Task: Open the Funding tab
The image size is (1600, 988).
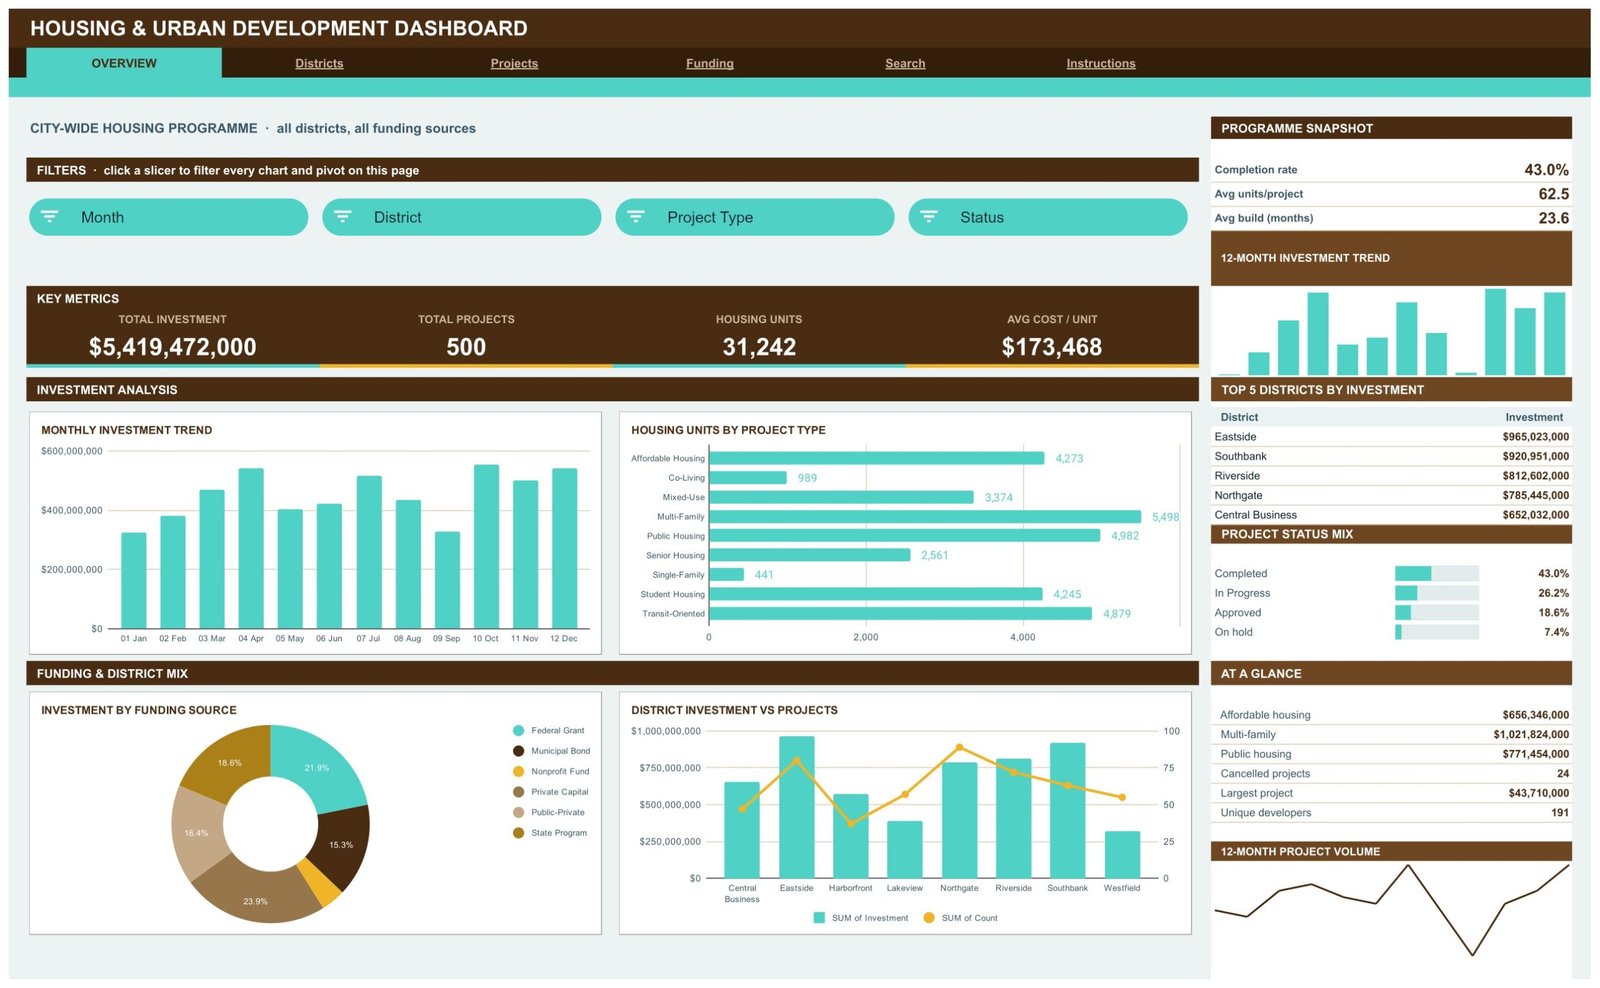Action: (x=710, y=63)
